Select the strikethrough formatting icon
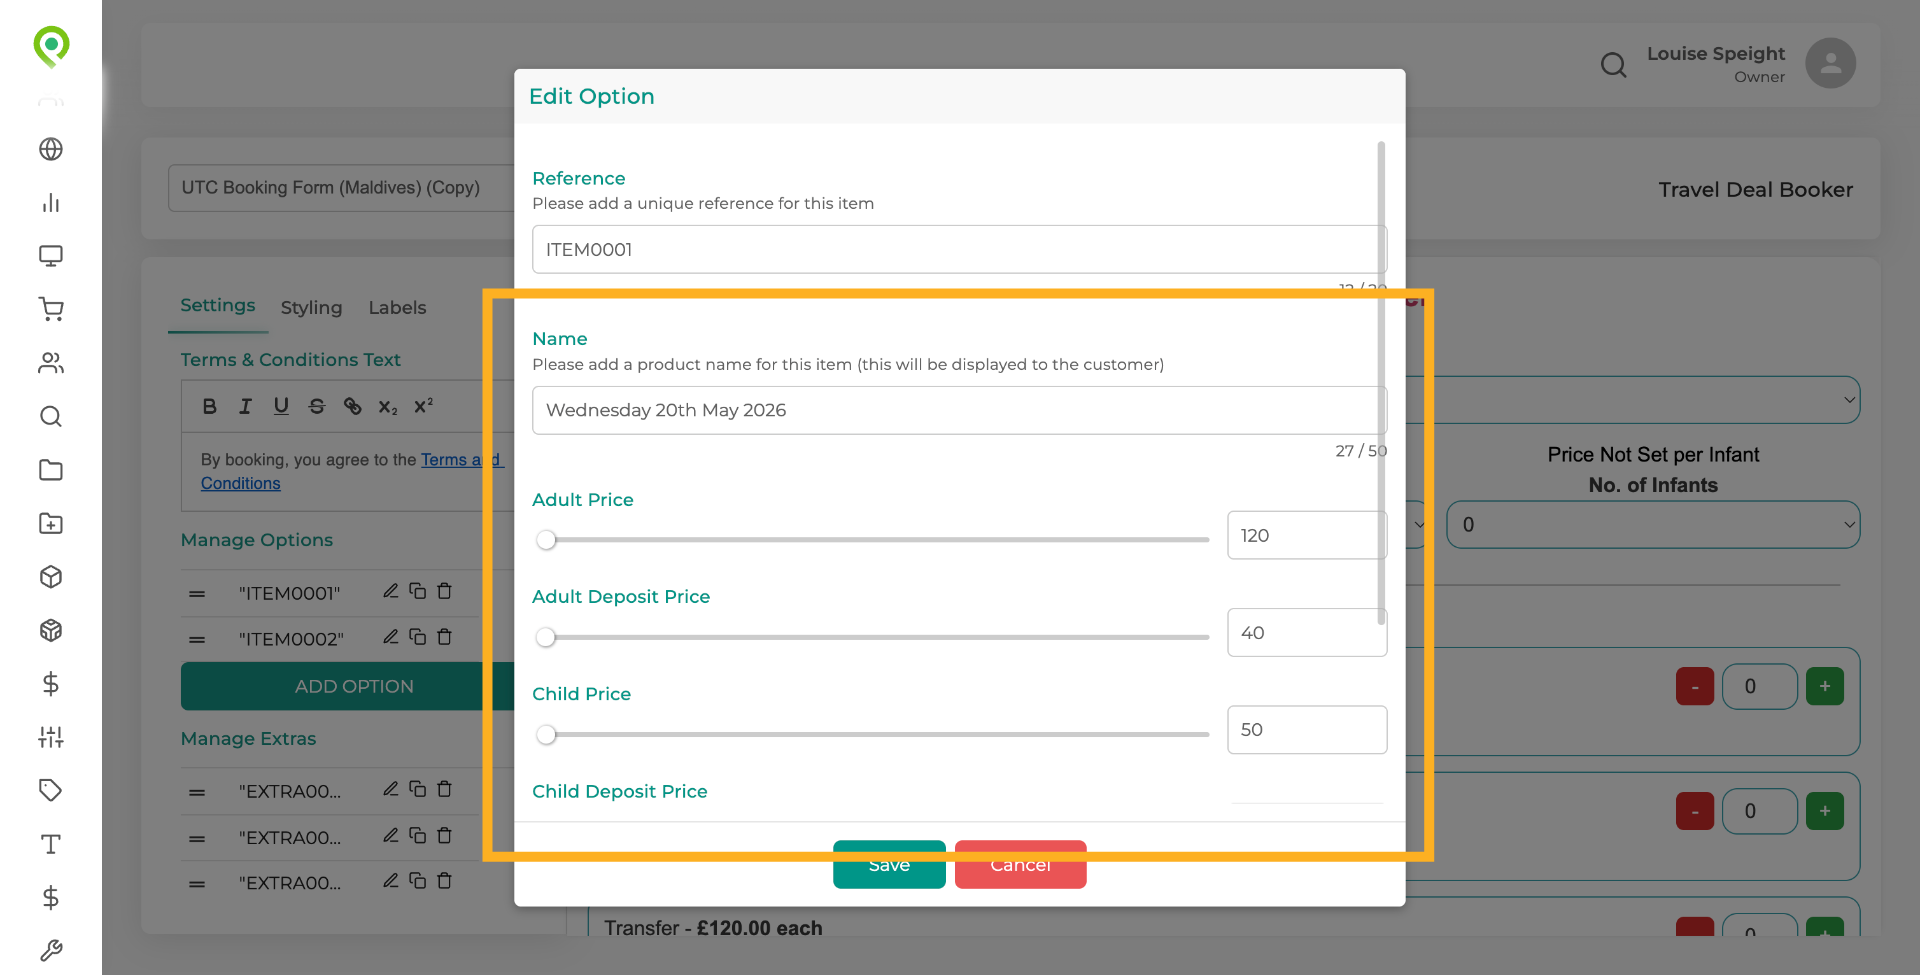 tap(317, 406)
